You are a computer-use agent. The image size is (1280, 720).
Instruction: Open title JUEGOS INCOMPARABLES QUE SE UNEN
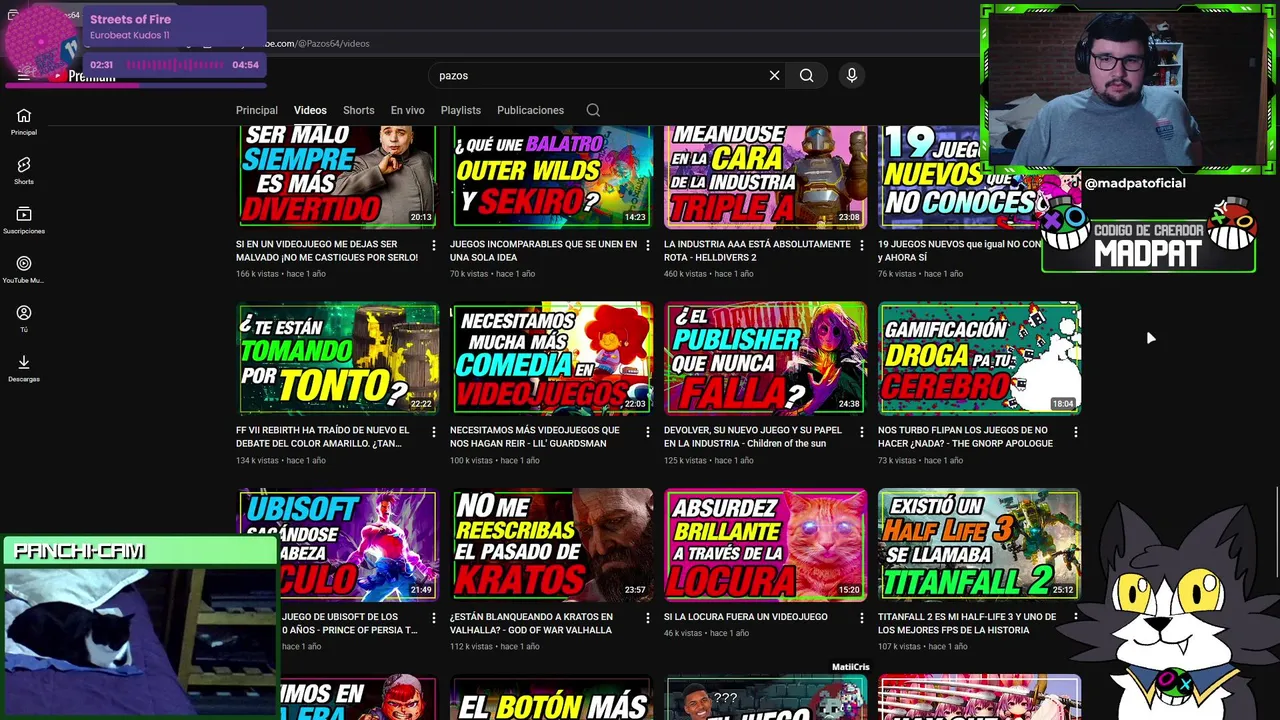[x=543, y=250]
